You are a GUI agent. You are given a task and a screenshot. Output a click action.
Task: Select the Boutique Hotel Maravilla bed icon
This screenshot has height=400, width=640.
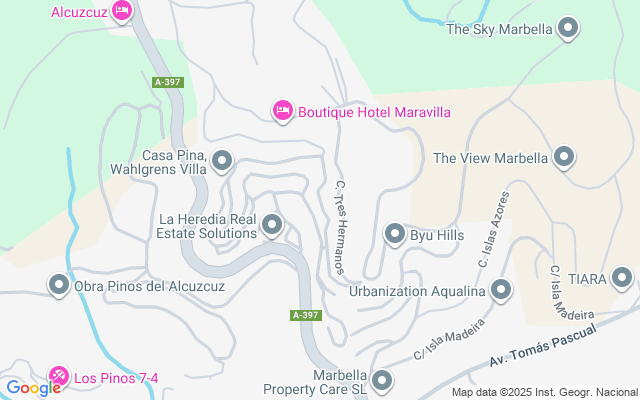point(282,111)
